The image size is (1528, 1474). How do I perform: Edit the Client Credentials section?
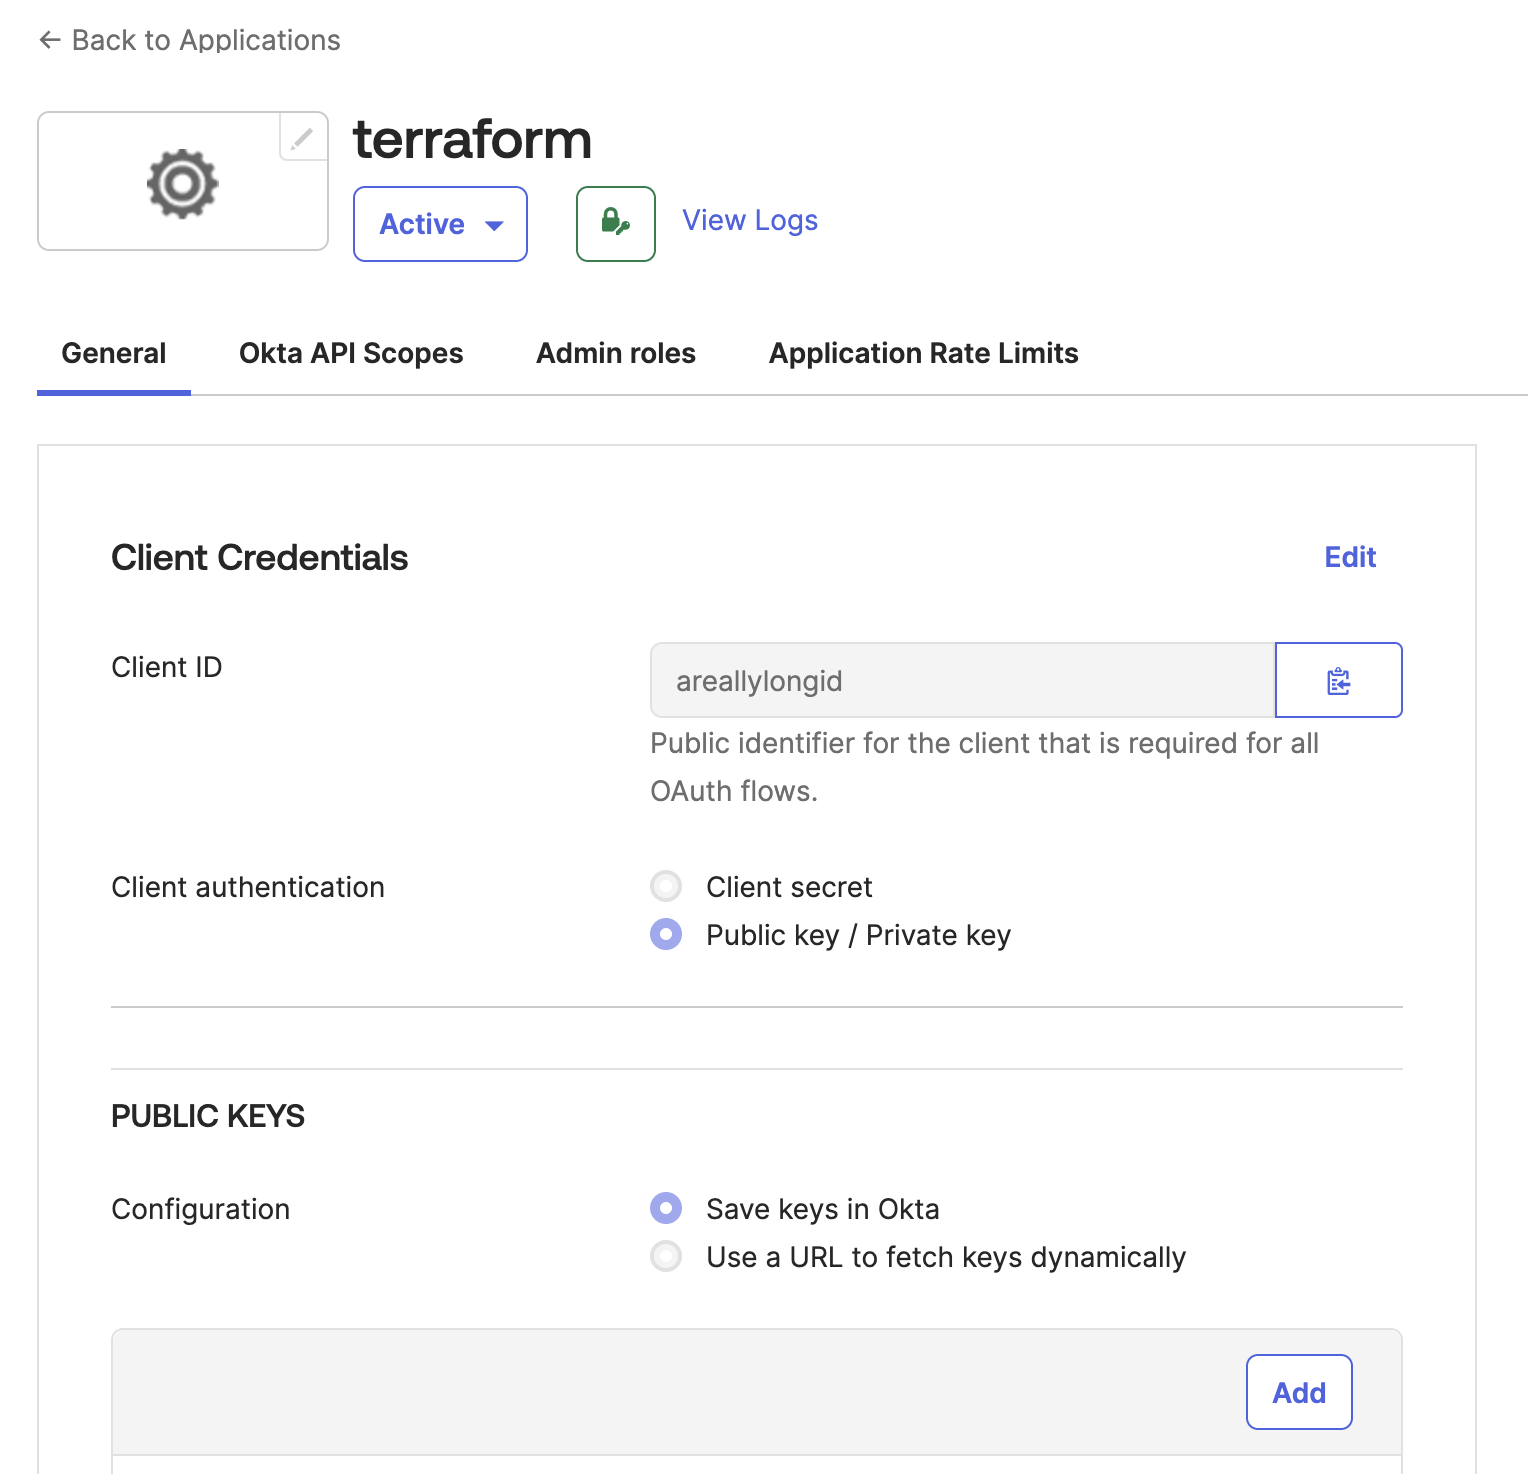pyautogui.click(x=1350, y=557)
